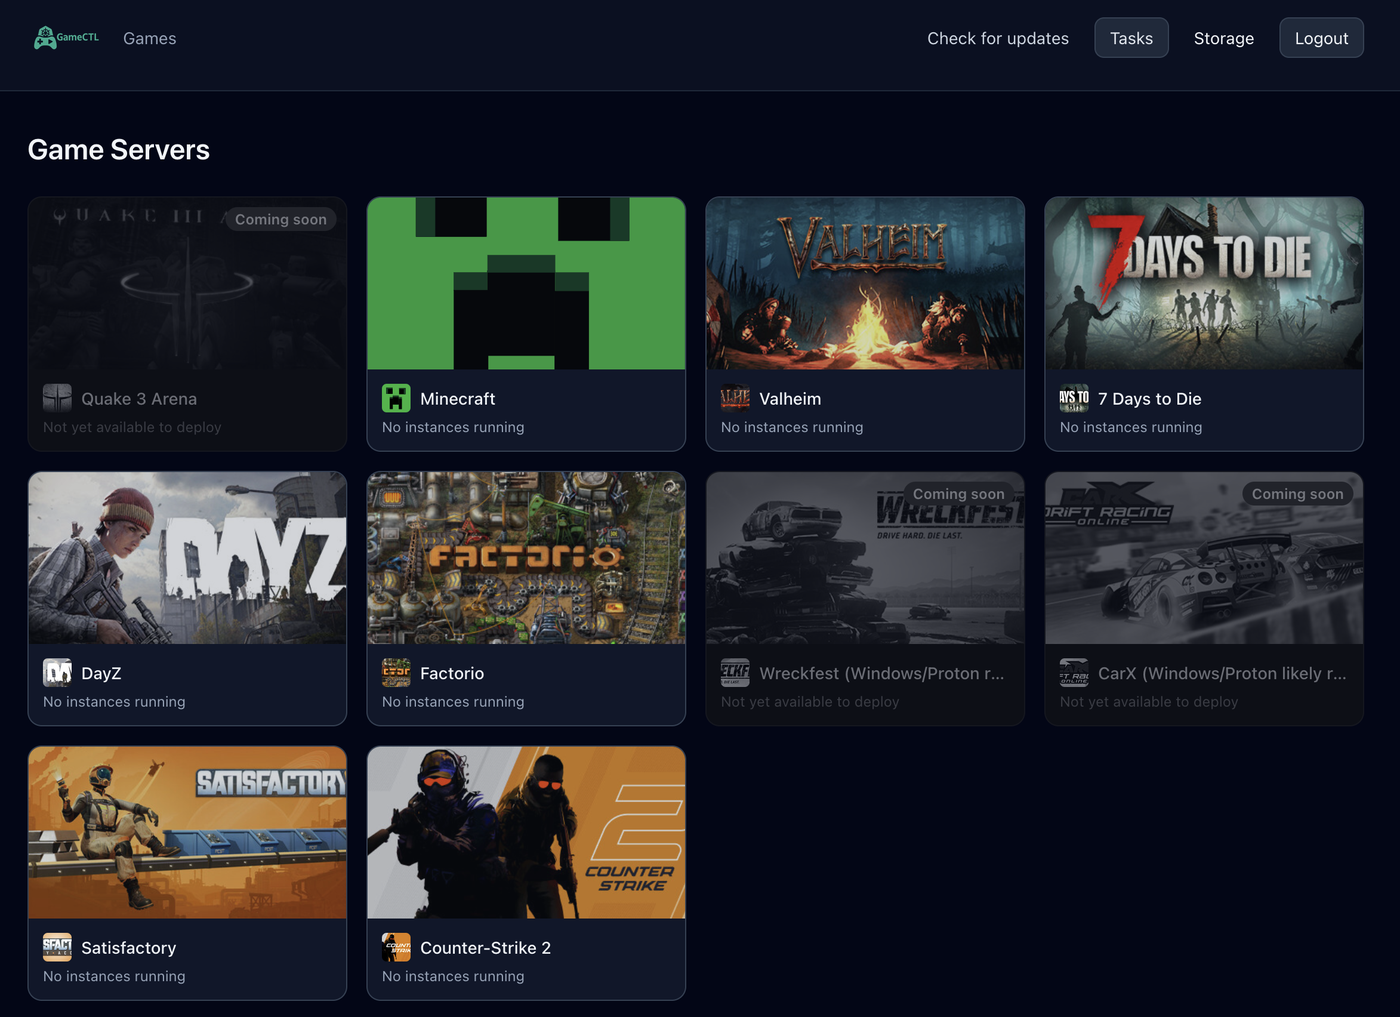The height and width of the screenshot is (1017, 1400).
Task: Click No instances running under Satisfactory
Action: click(114, 976)
